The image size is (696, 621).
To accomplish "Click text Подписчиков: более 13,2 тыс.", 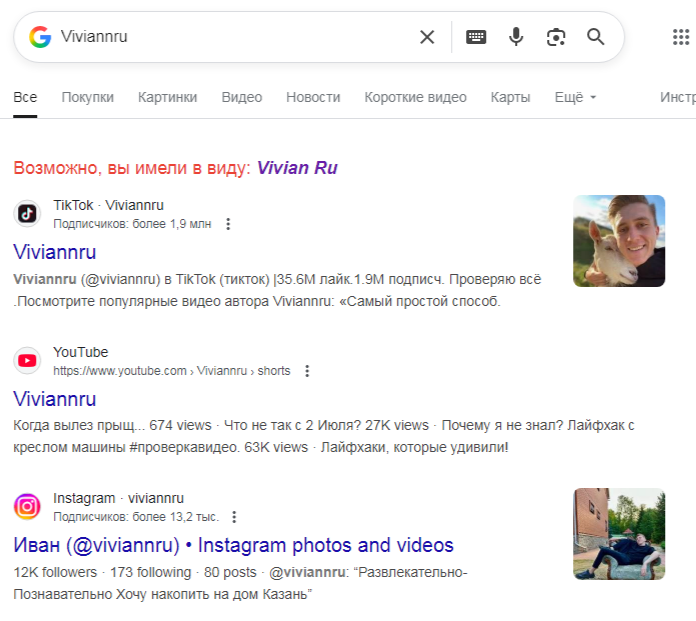I will click(x=136, y=517).
